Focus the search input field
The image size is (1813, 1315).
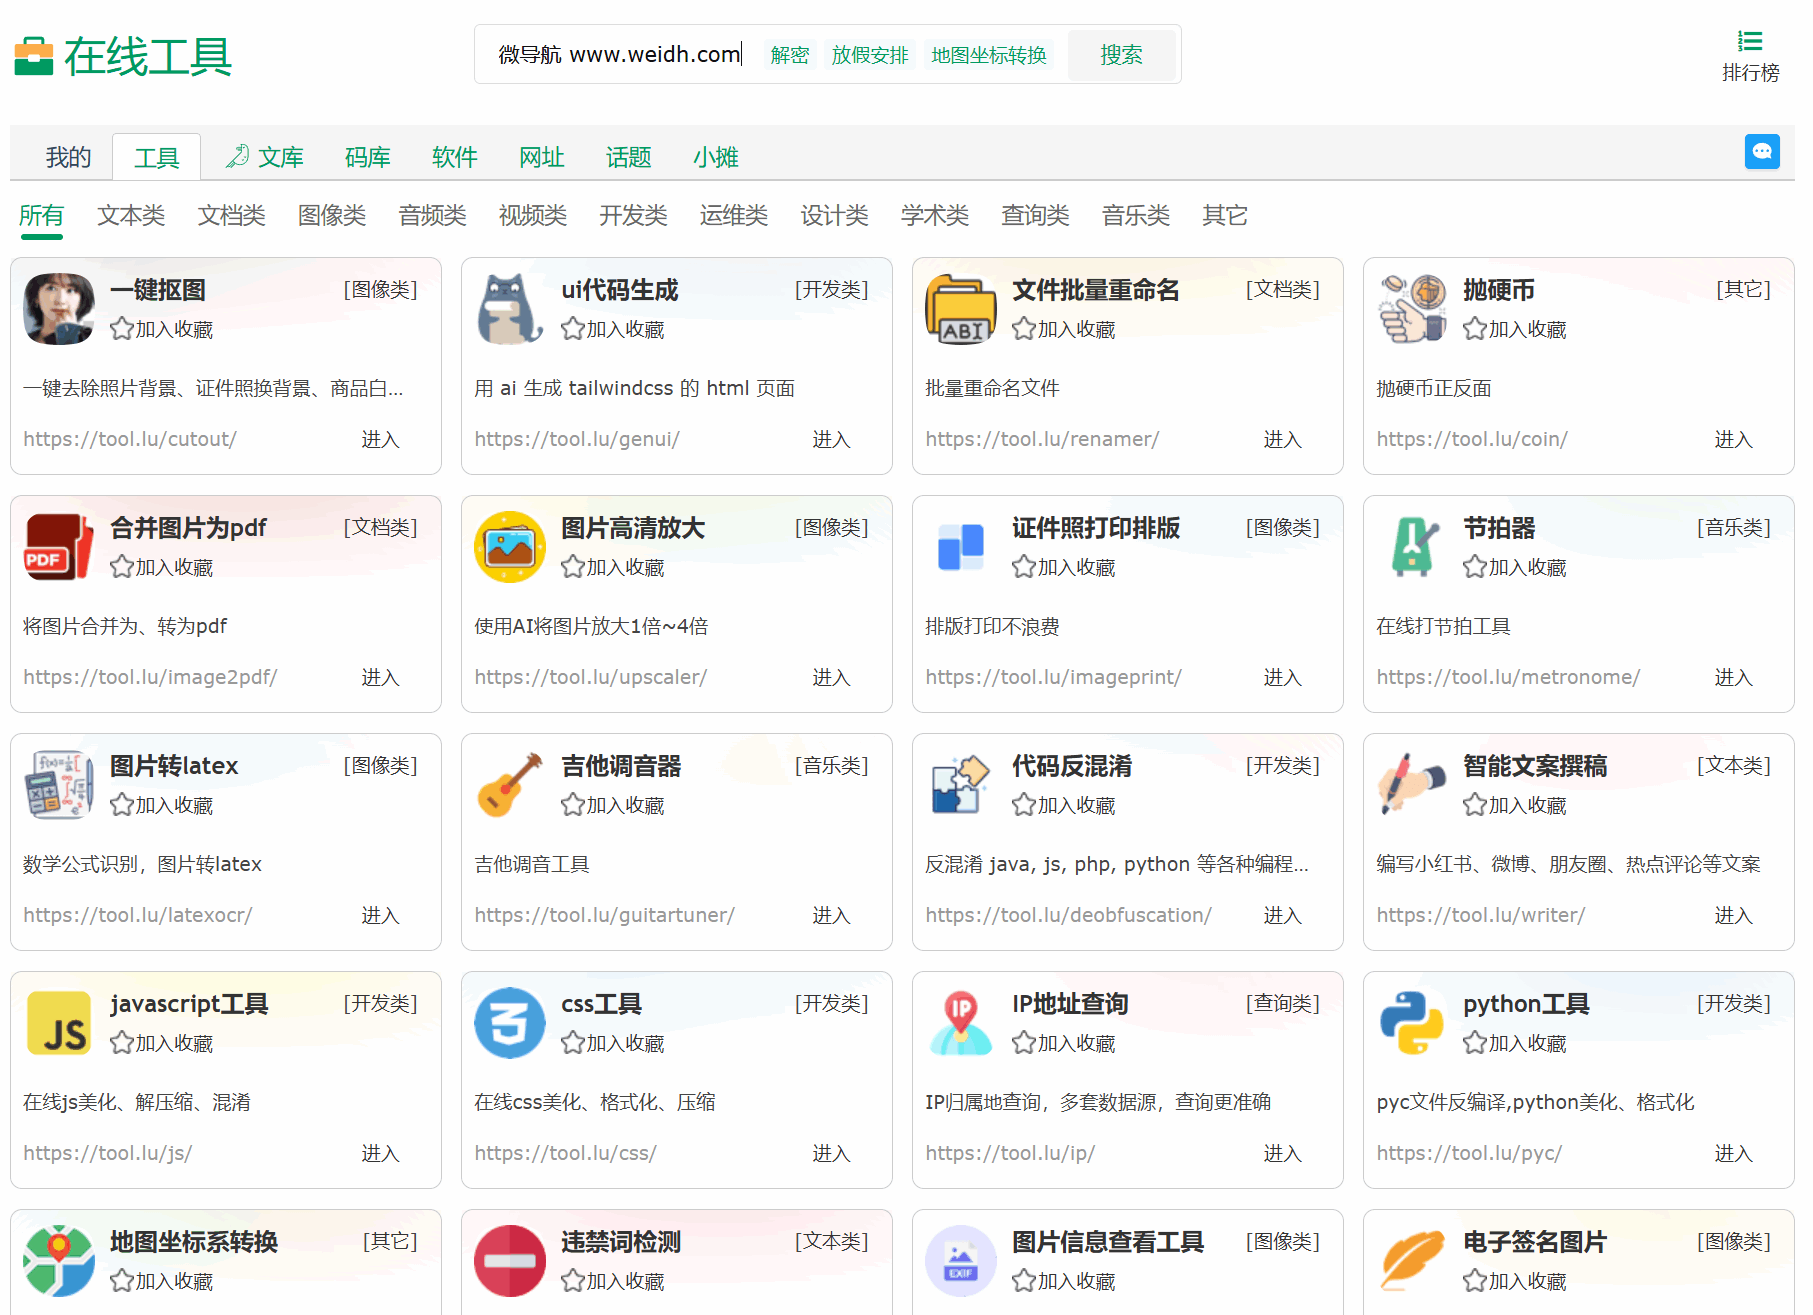tap(620, 54)
